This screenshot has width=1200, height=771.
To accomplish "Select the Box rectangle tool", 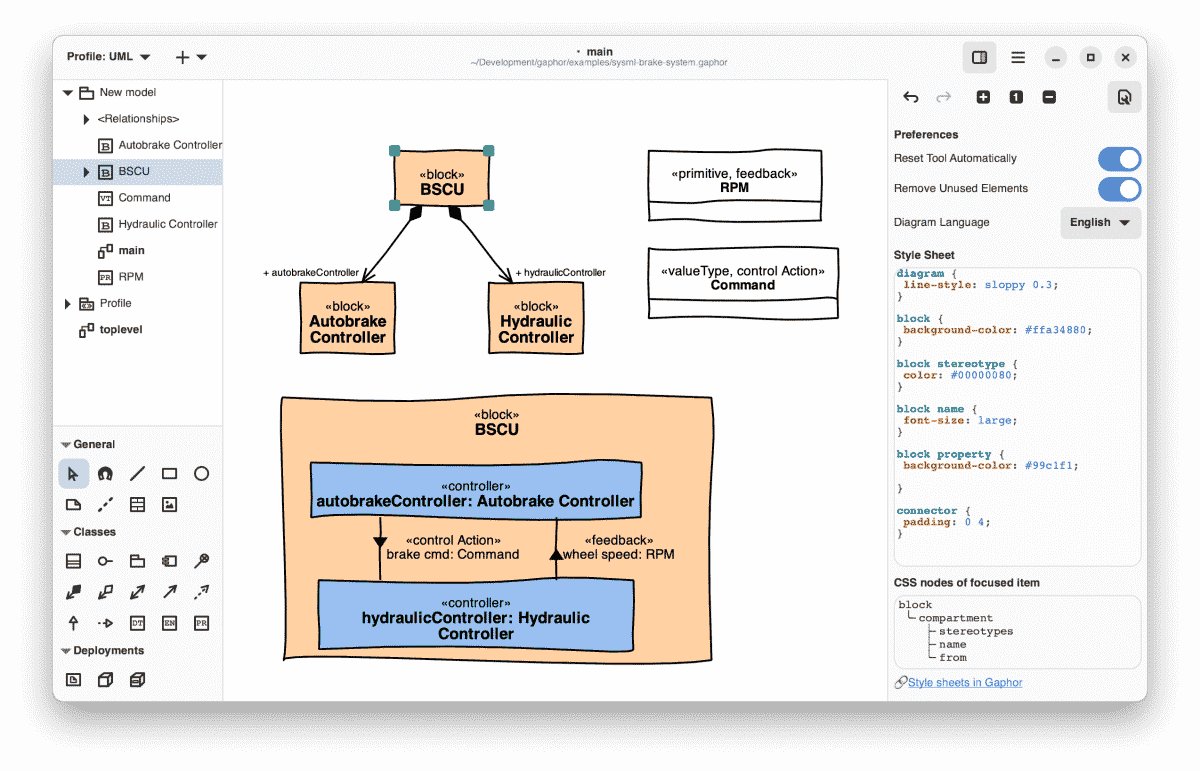I will click(169, 474).
